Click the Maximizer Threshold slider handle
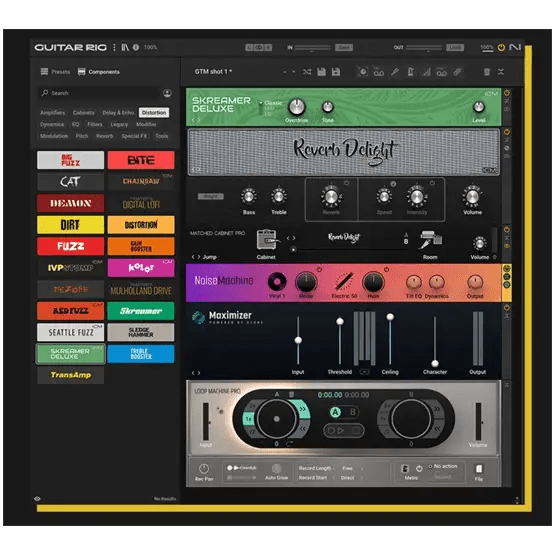This screenshot has height=555, width=555. point(340,321)
